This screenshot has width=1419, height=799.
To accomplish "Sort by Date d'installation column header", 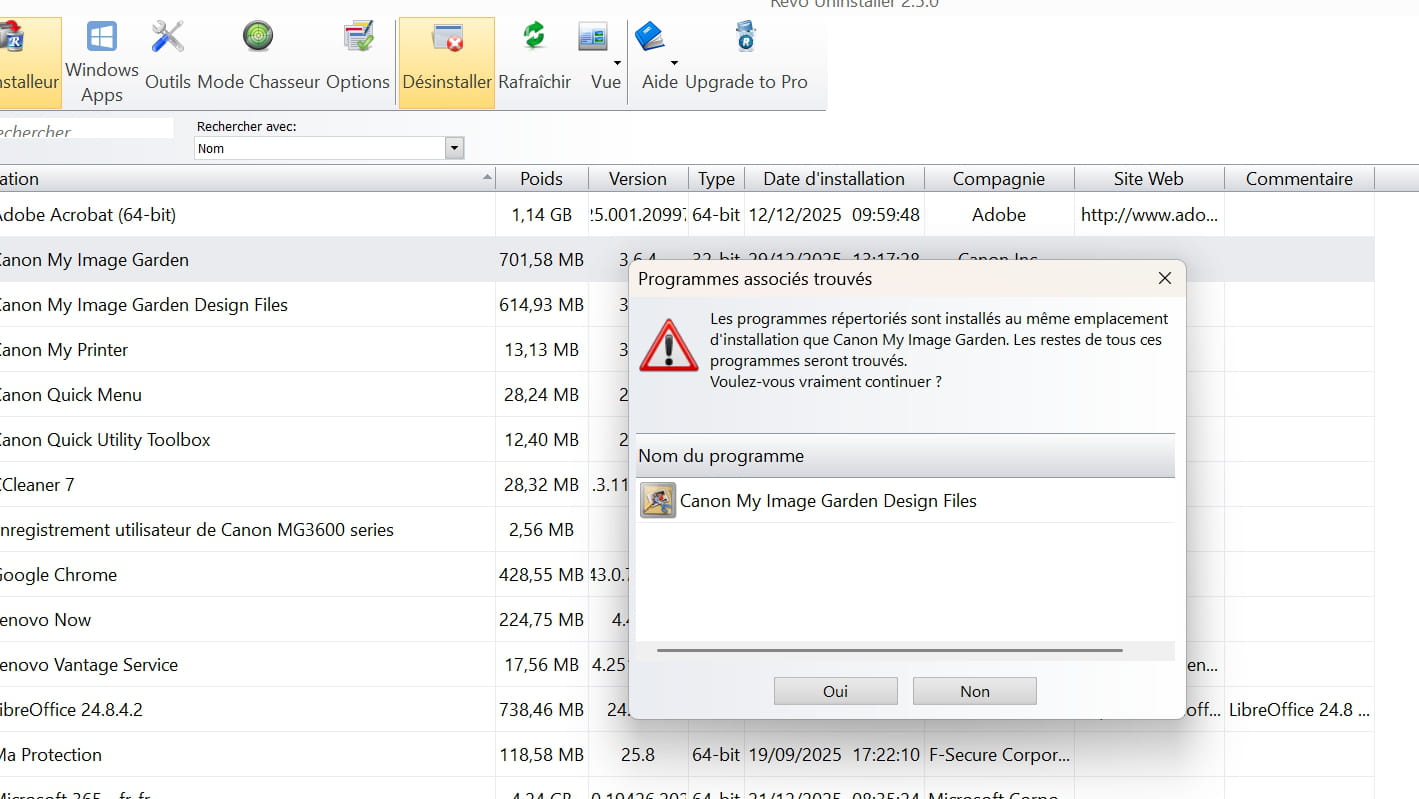I will pyautogui.click(x=834, y=179).
